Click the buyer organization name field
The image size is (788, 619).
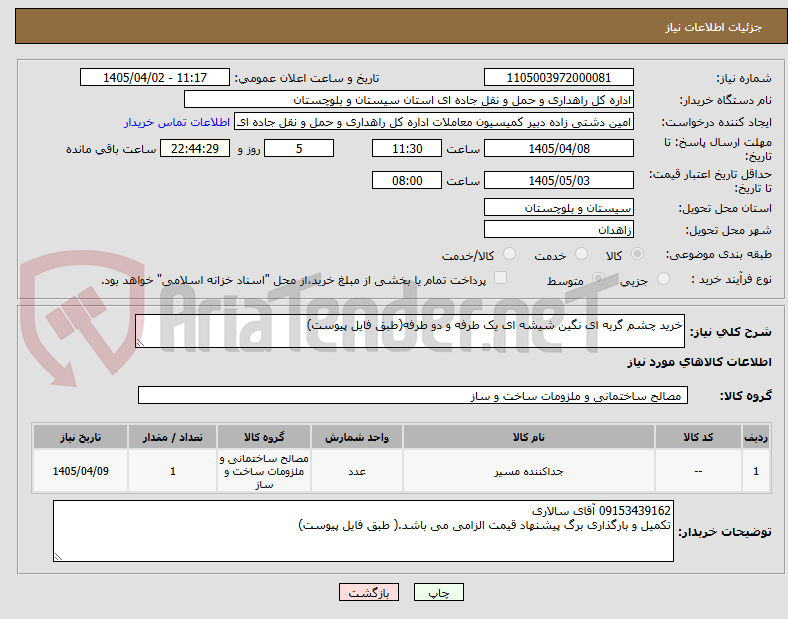(x=409, y=99)
